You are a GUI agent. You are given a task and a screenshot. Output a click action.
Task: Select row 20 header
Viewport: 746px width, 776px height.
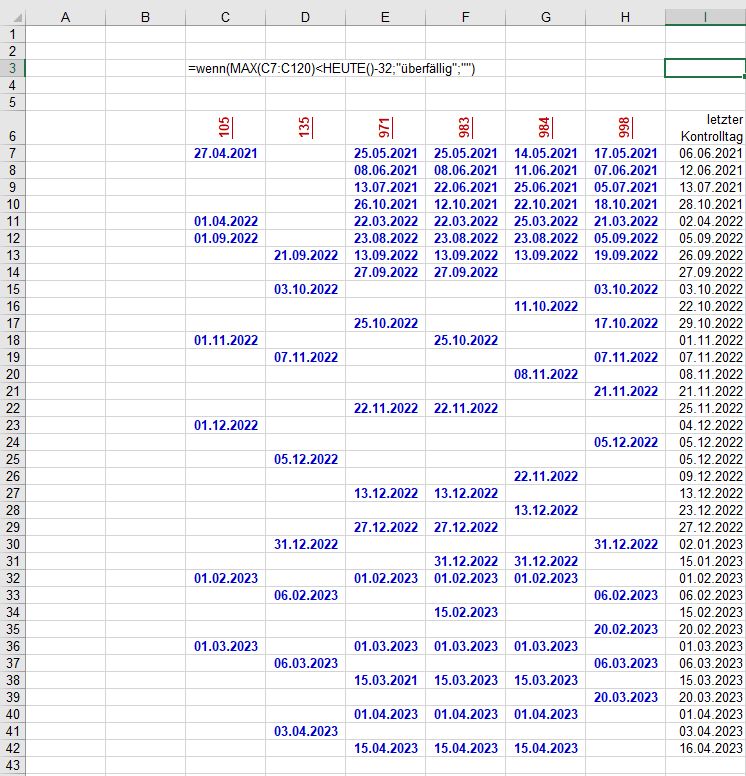point(12,374)
